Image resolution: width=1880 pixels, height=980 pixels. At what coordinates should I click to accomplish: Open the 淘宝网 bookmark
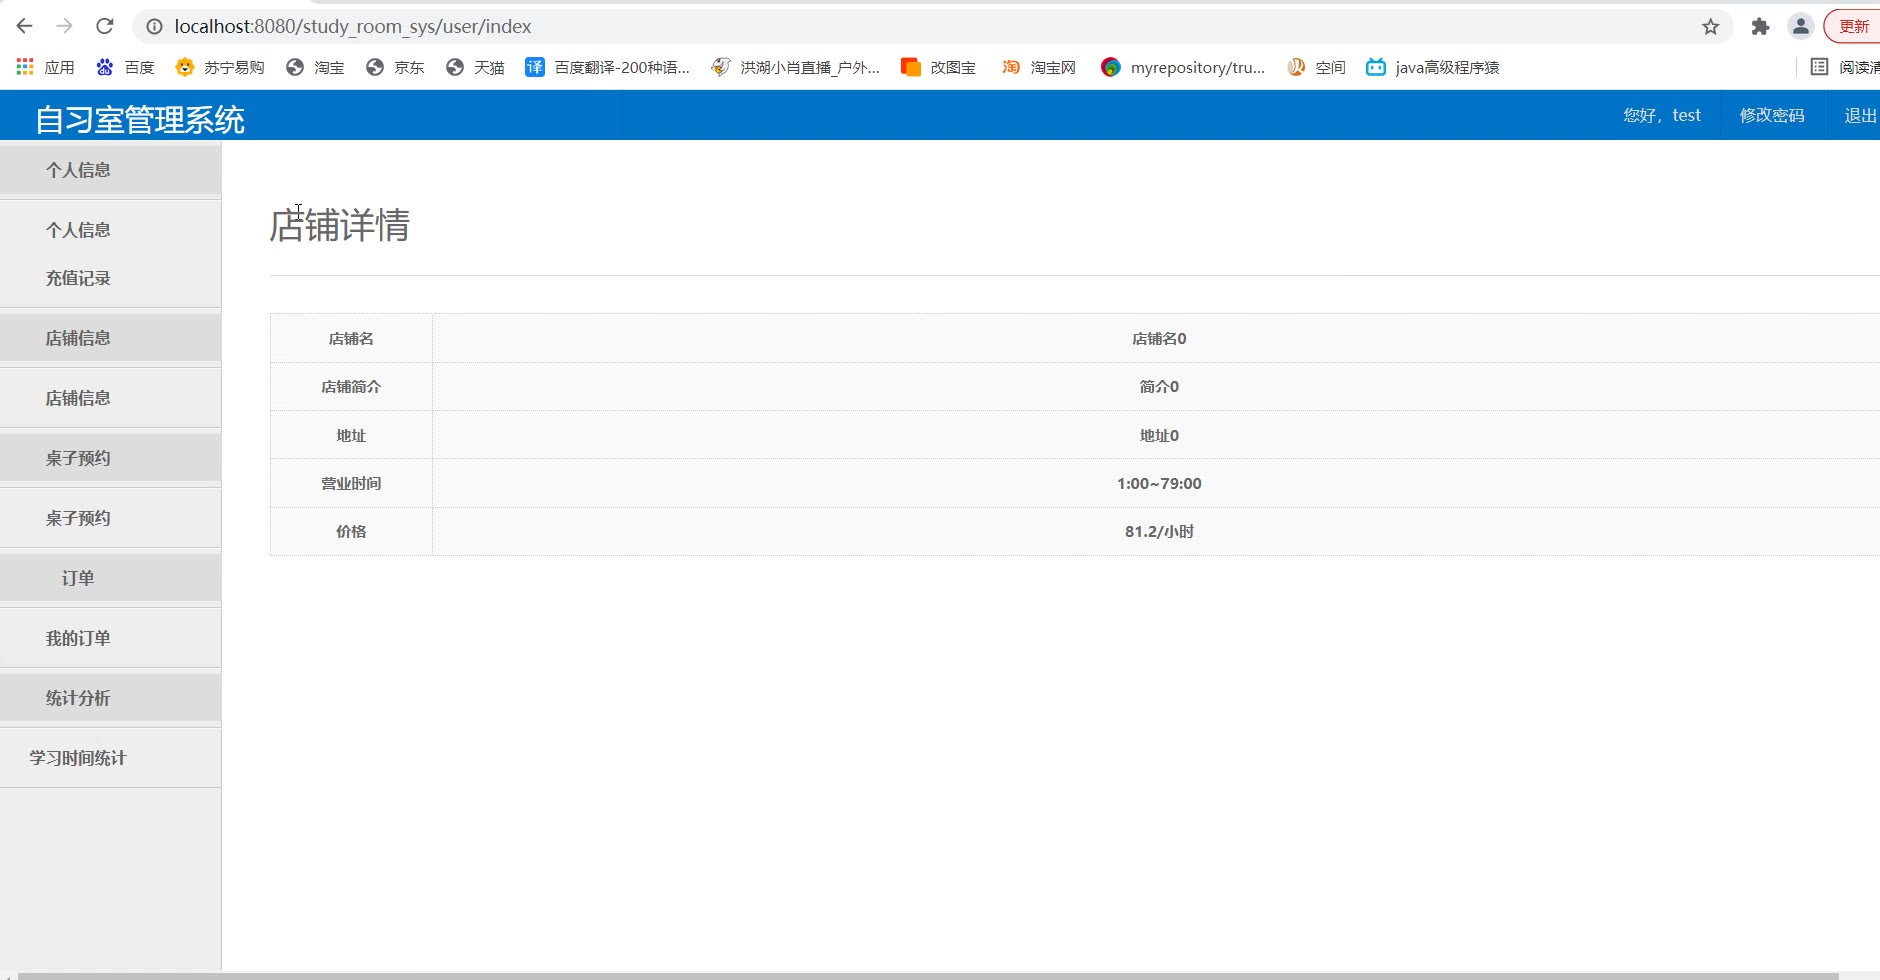pos(1039,67)
